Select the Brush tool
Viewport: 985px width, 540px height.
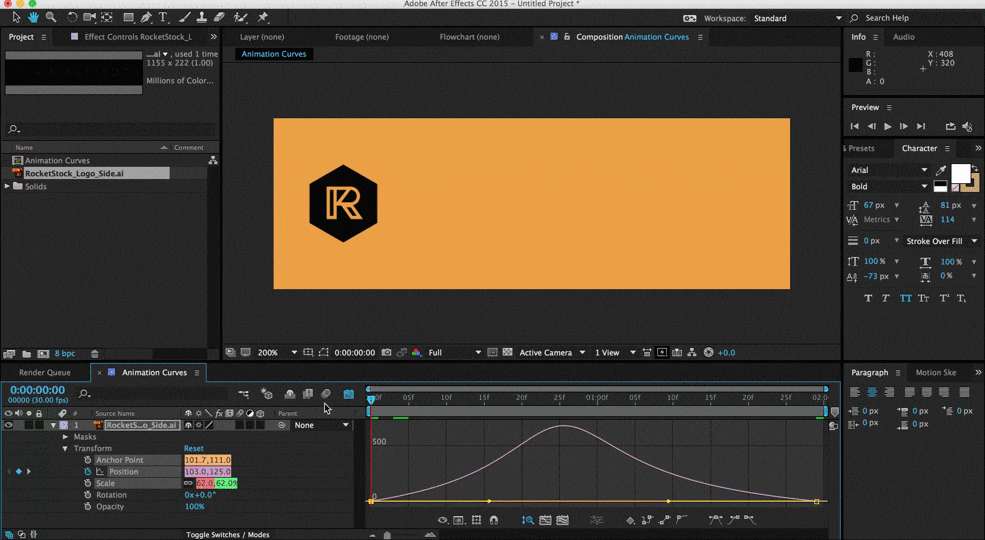185,18
